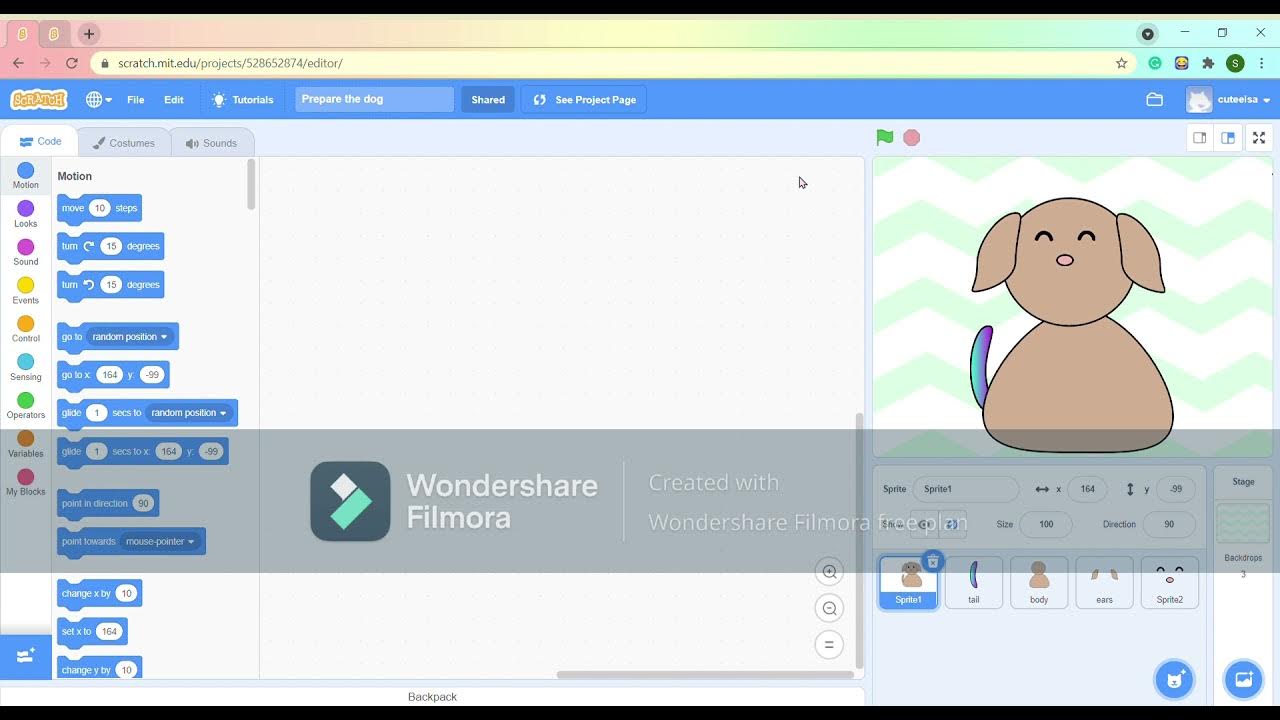Choose a new sprite button
The height and width of the screenshot is (720, 1280).
[x=1174, y=679]
